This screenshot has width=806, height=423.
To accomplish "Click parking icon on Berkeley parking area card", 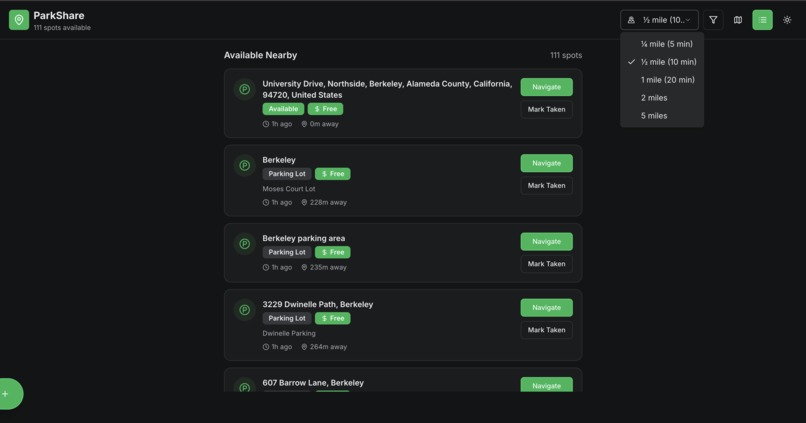I will (x=245, y=244).
